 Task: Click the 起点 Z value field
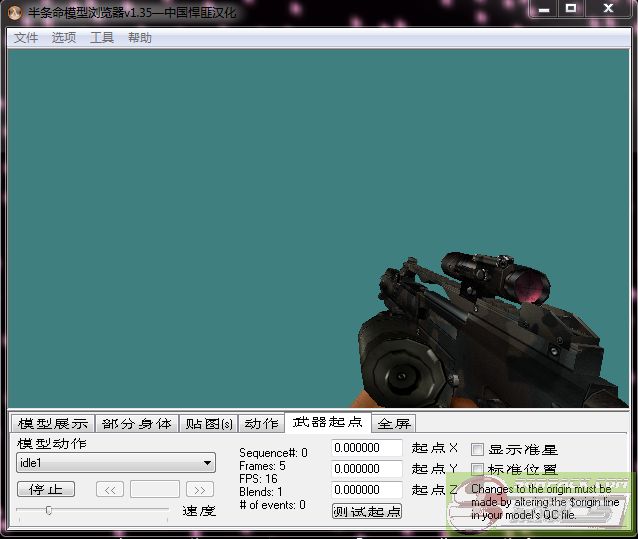[367, 490]
